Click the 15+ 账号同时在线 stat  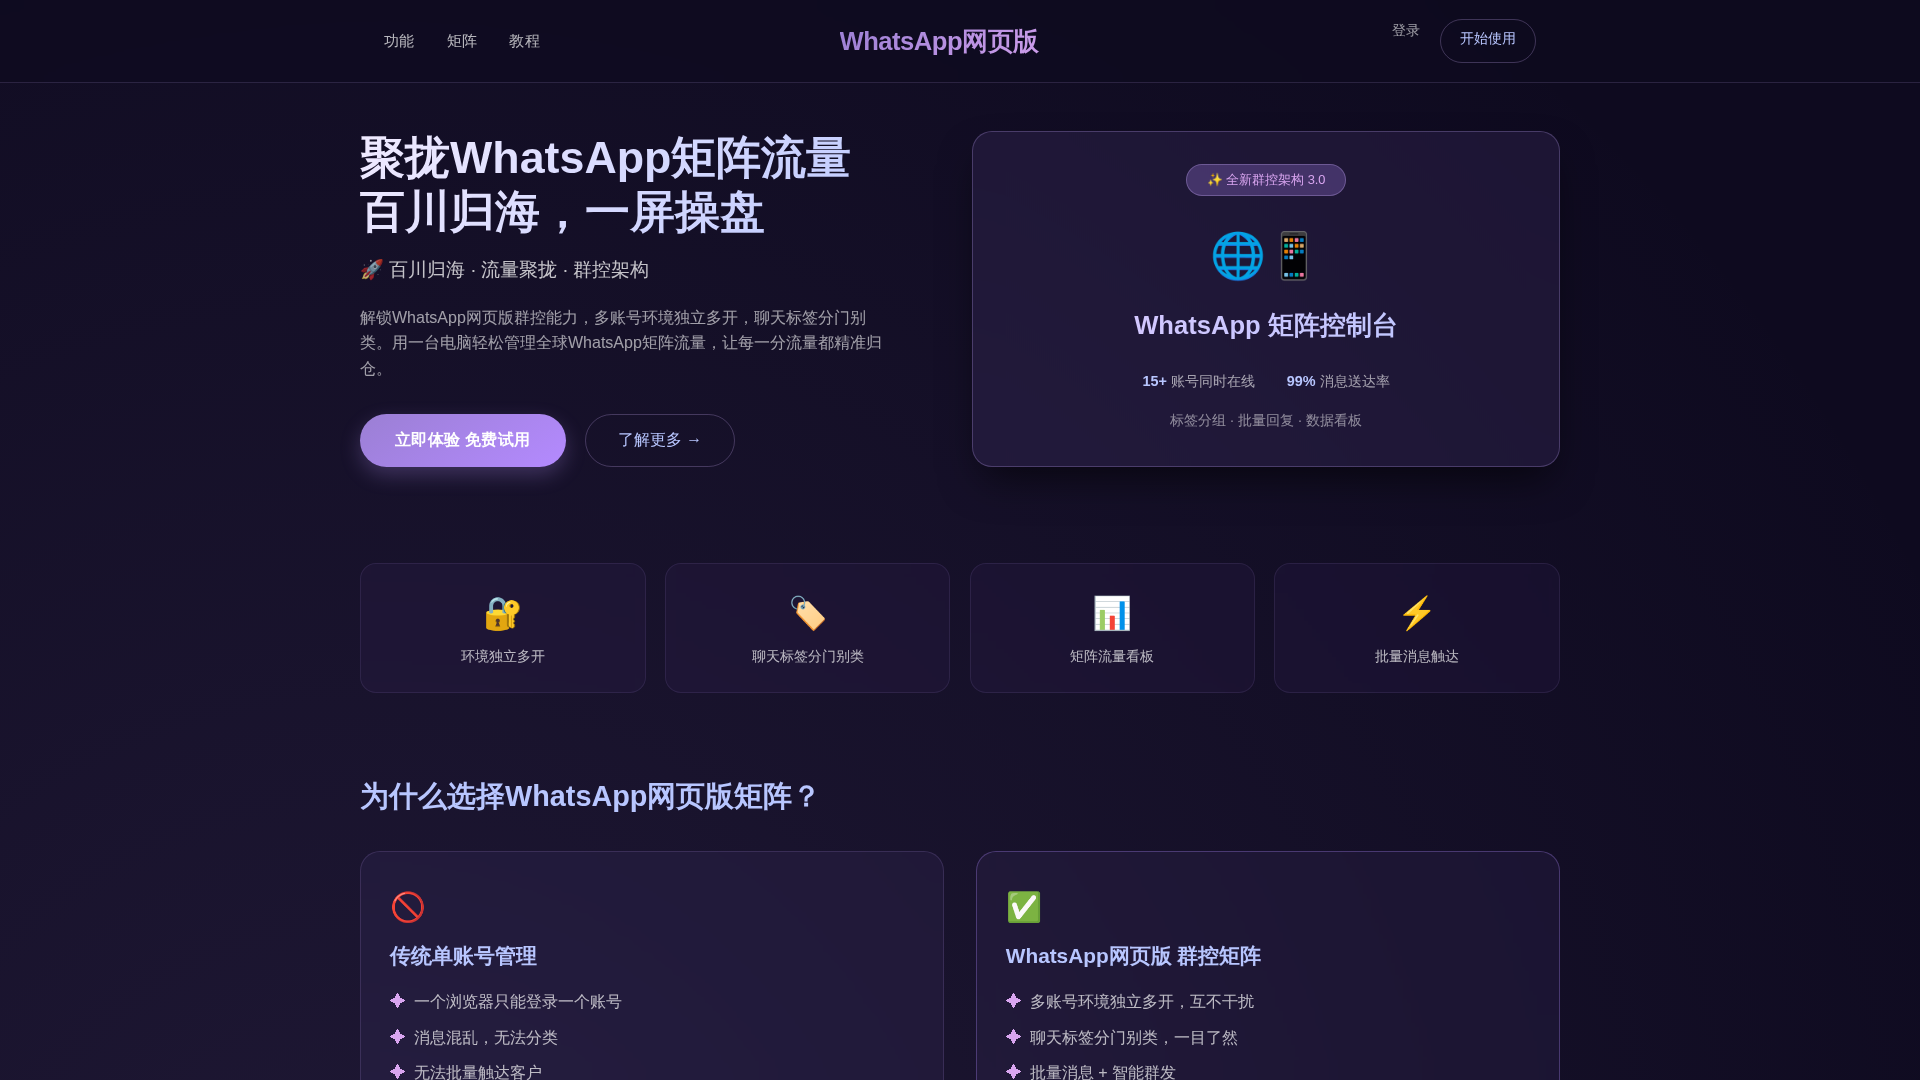[x=1198, y=381]
